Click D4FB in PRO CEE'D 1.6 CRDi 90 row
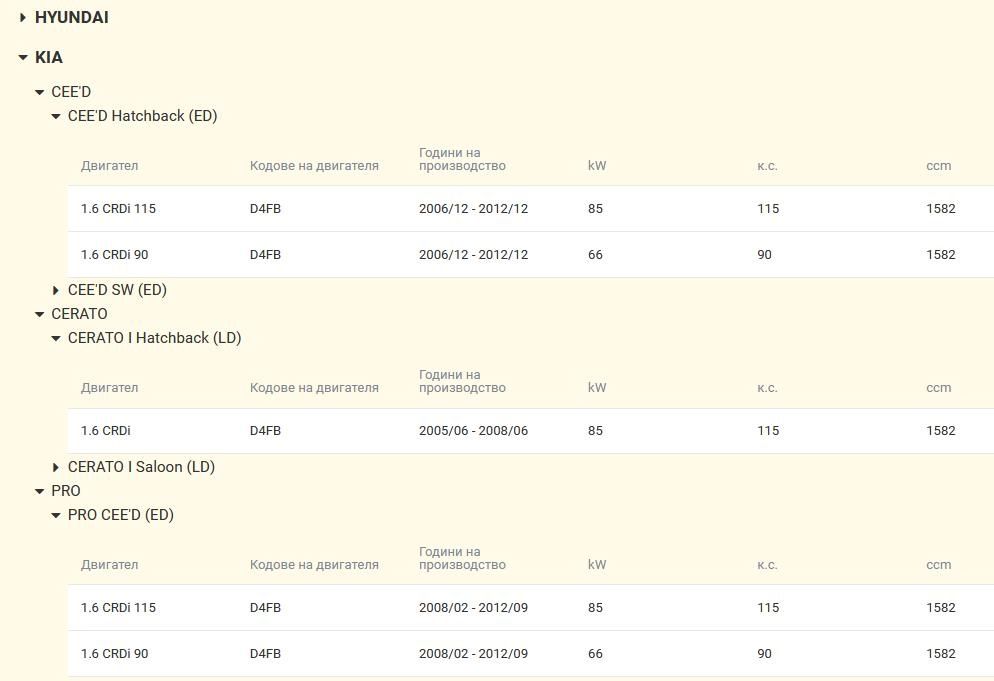The image size is (994, 681). [x=265, y=654]
